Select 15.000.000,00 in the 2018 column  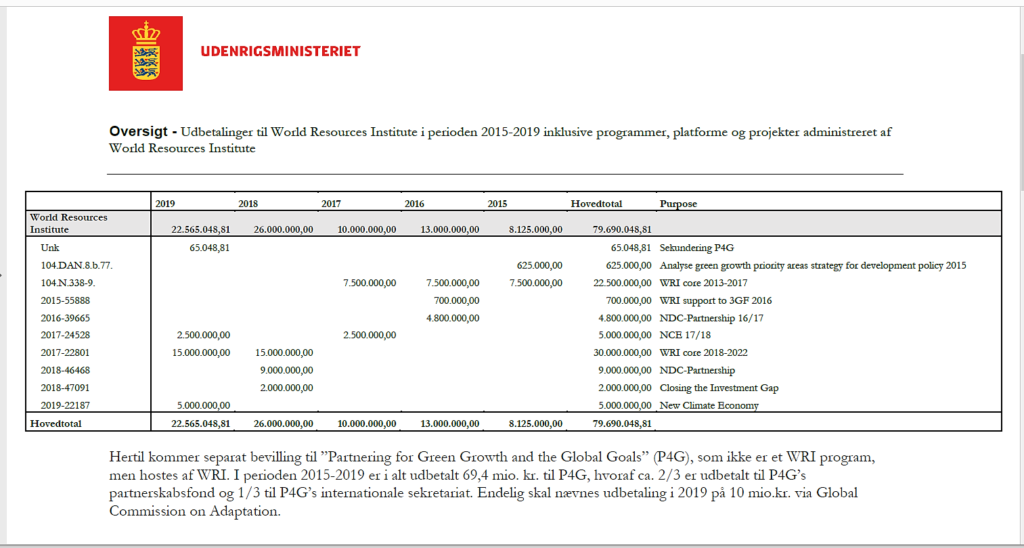(283, 353)
